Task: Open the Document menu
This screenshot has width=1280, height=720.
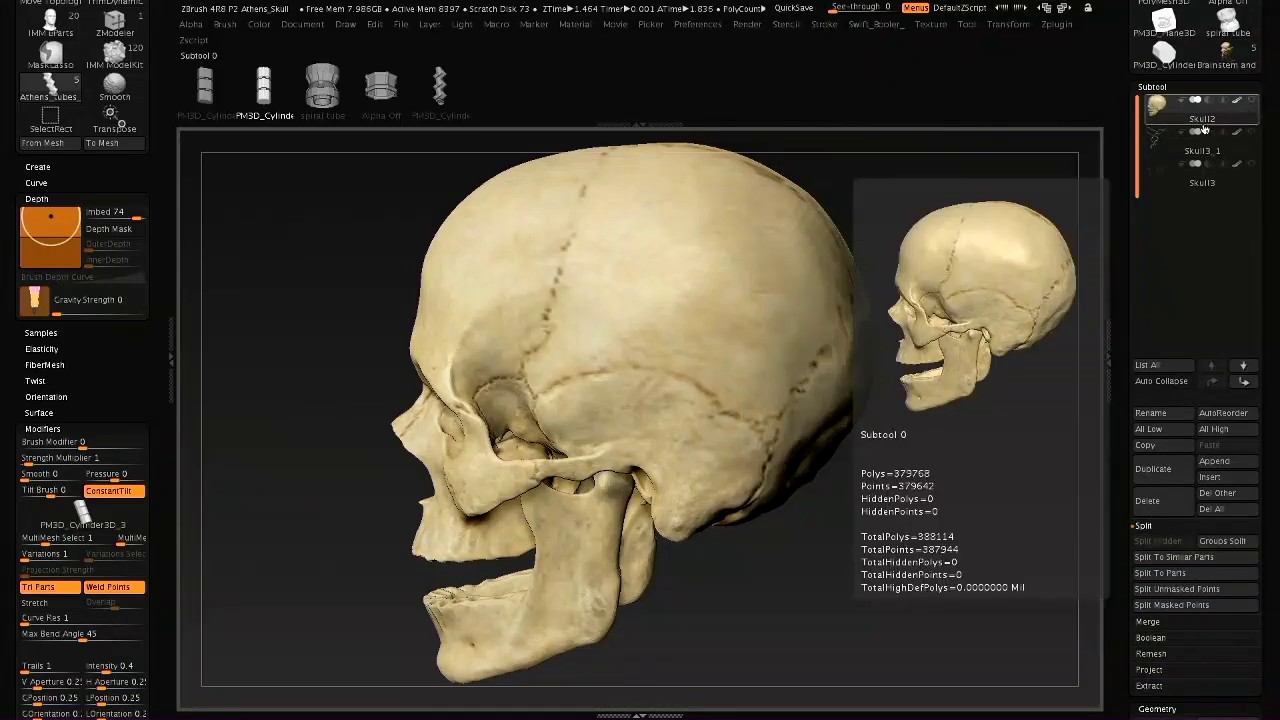Action: [302, 24]
